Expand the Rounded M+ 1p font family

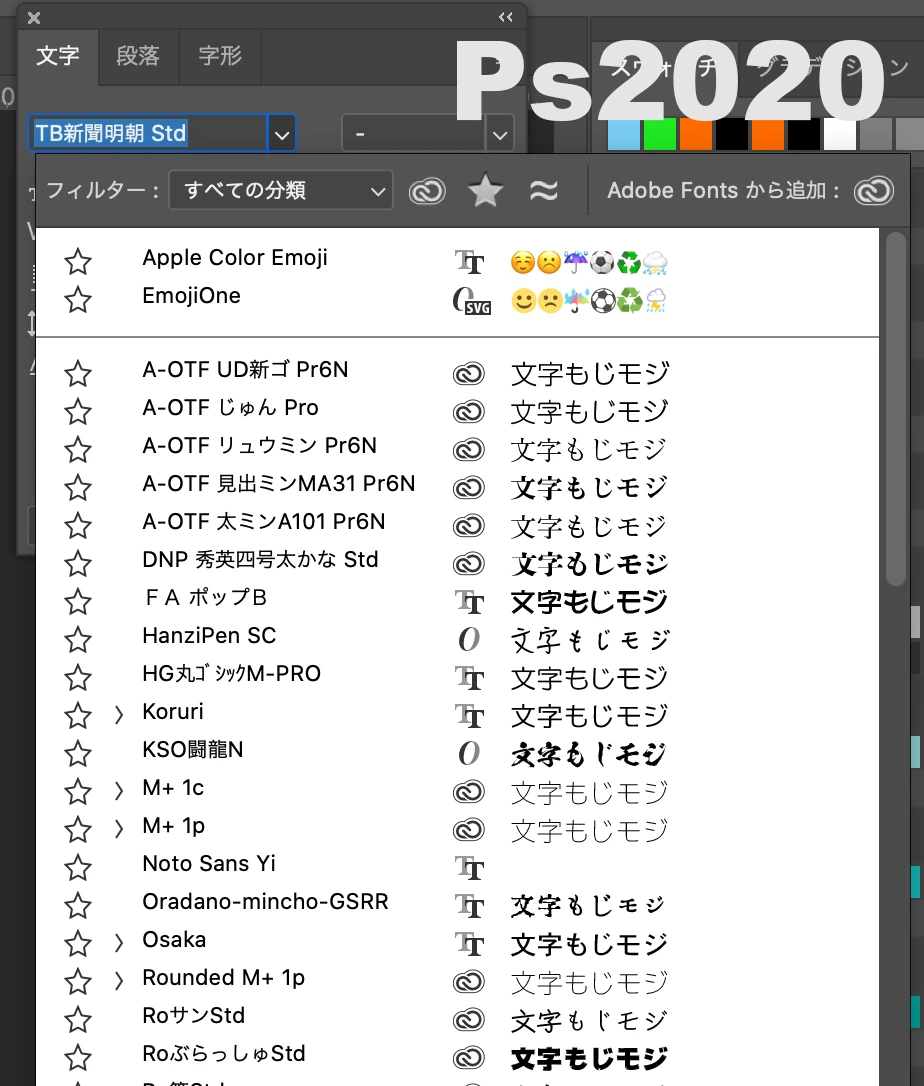(118, 981)
